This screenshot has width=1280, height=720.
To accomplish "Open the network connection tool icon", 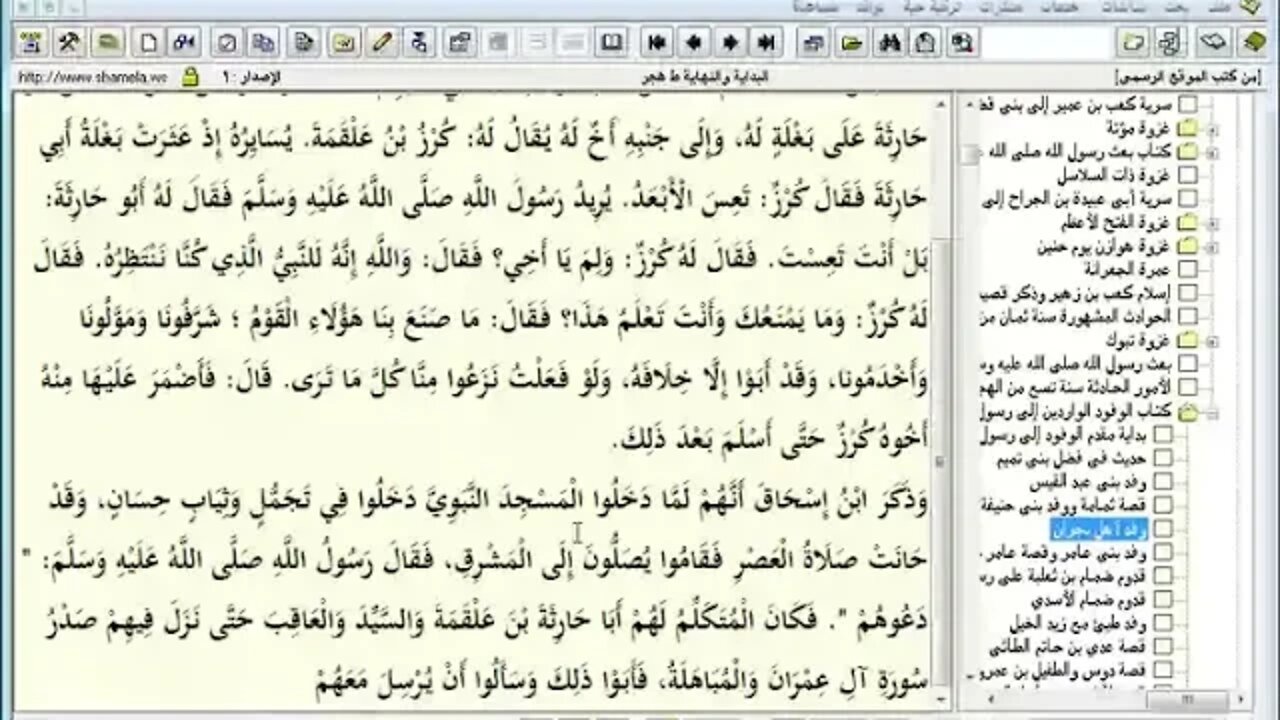I will [x=33, y=42].
